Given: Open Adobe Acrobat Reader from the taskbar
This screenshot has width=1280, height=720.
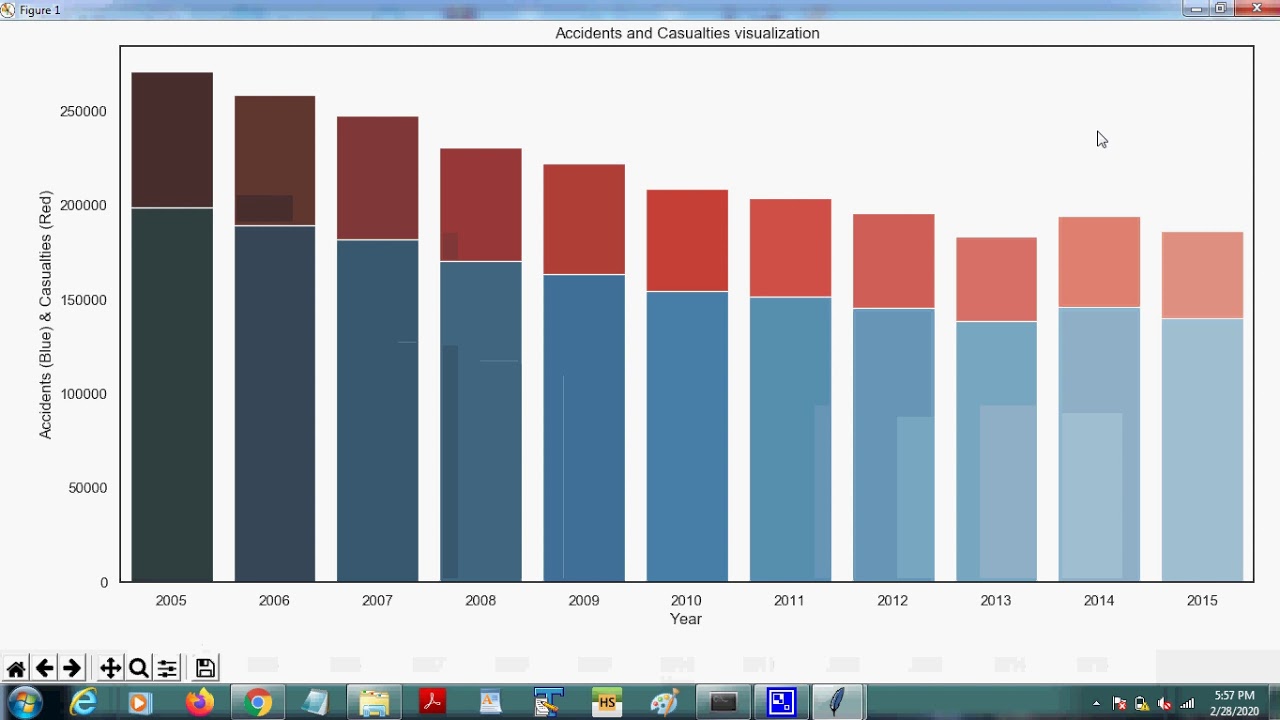Looking at the screenshot, I should tap(432, 703).
